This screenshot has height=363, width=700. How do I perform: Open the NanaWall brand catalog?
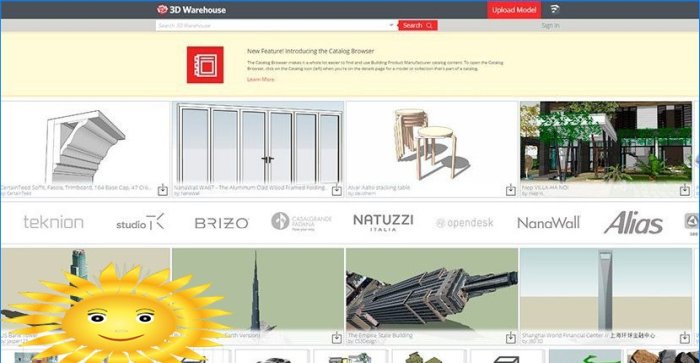pos(549,222)
